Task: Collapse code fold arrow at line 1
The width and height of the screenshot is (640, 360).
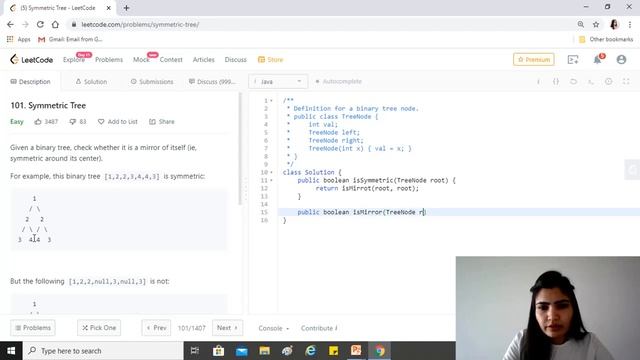Action: pos(271,101)
